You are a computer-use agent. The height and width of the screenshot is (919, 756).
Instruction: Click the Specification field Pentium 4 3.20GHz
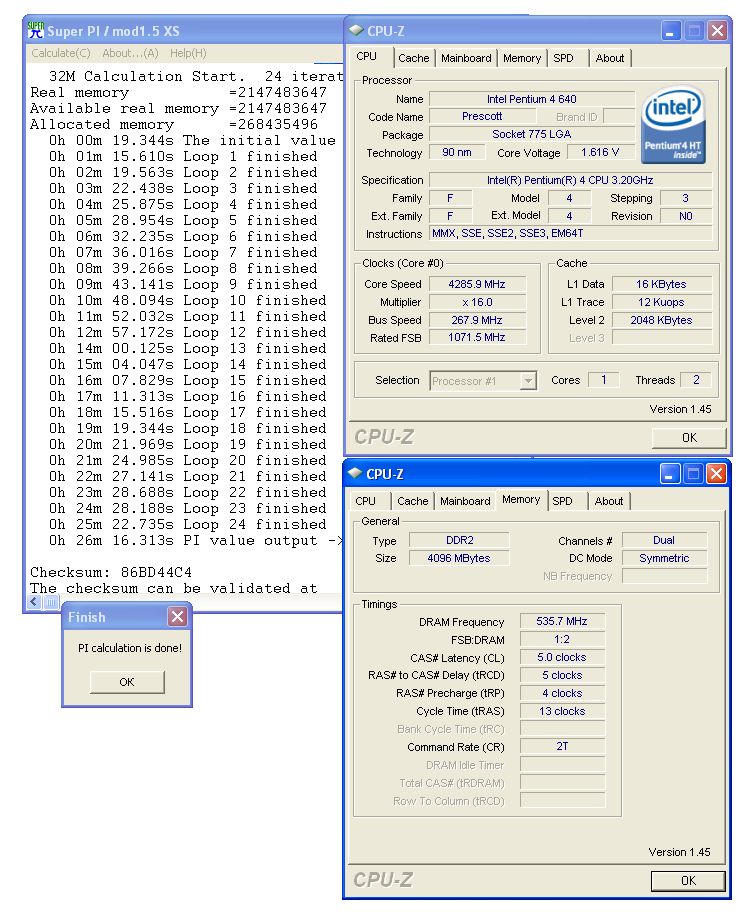(x=570, y=180)
